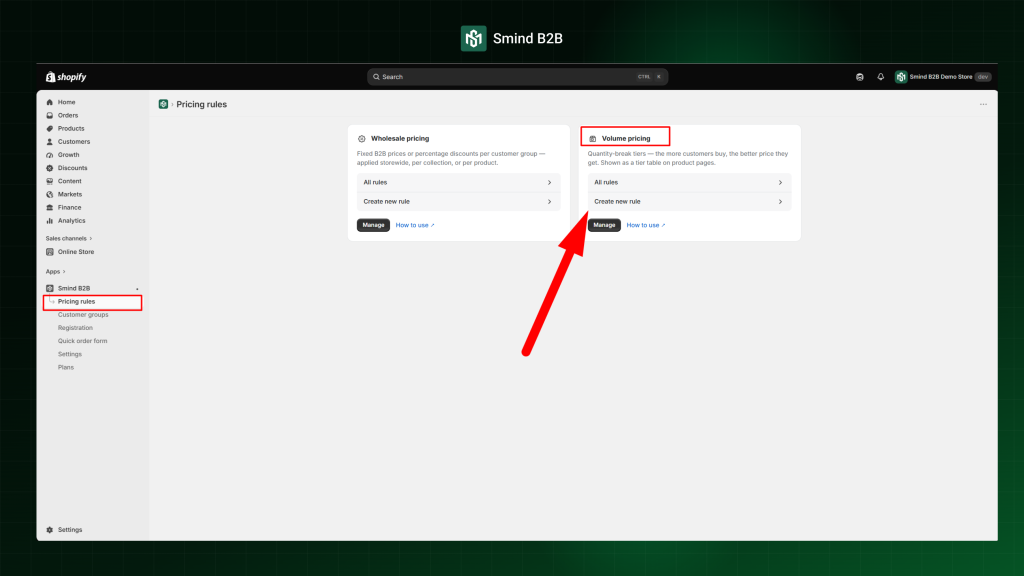Click the Orders icon in sidebar

[x=50, y=116]
